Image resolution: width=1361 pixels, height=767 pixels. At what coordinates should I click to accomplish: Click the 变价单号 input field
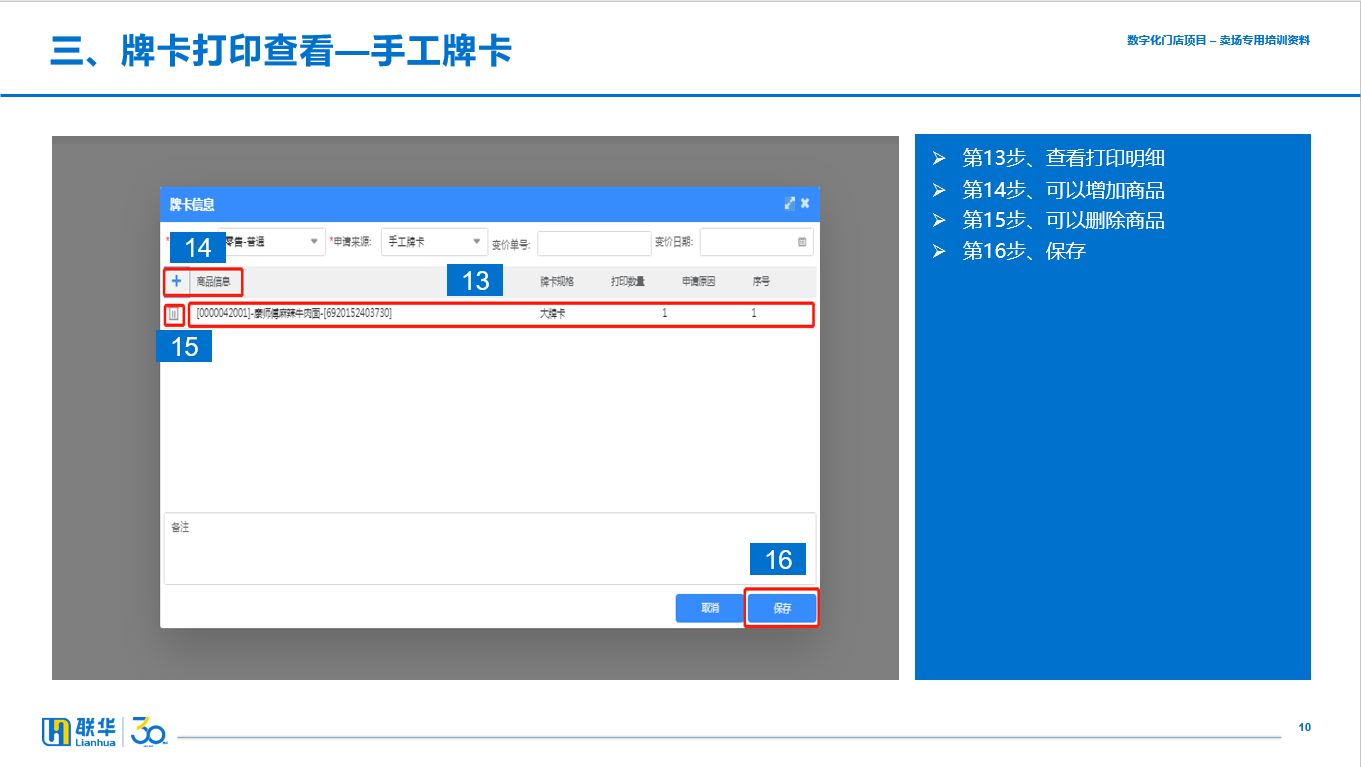tap(594, 243)
